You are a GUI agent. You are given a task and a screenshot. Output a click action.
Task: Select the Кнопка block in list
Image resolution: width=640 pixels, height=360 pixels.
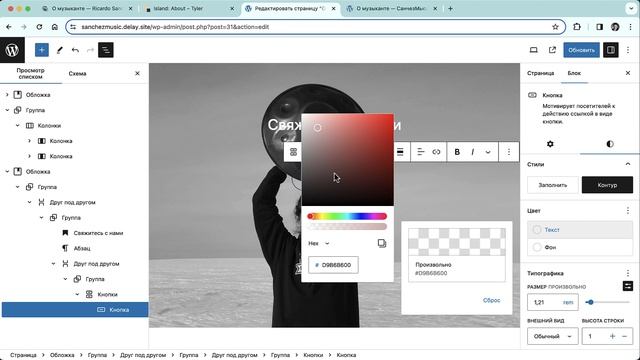[75, 310]
